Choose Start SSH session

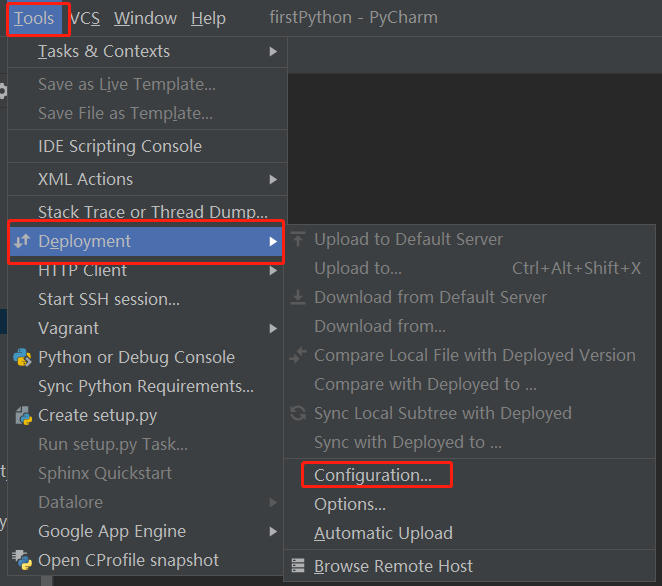pos(146,299)
